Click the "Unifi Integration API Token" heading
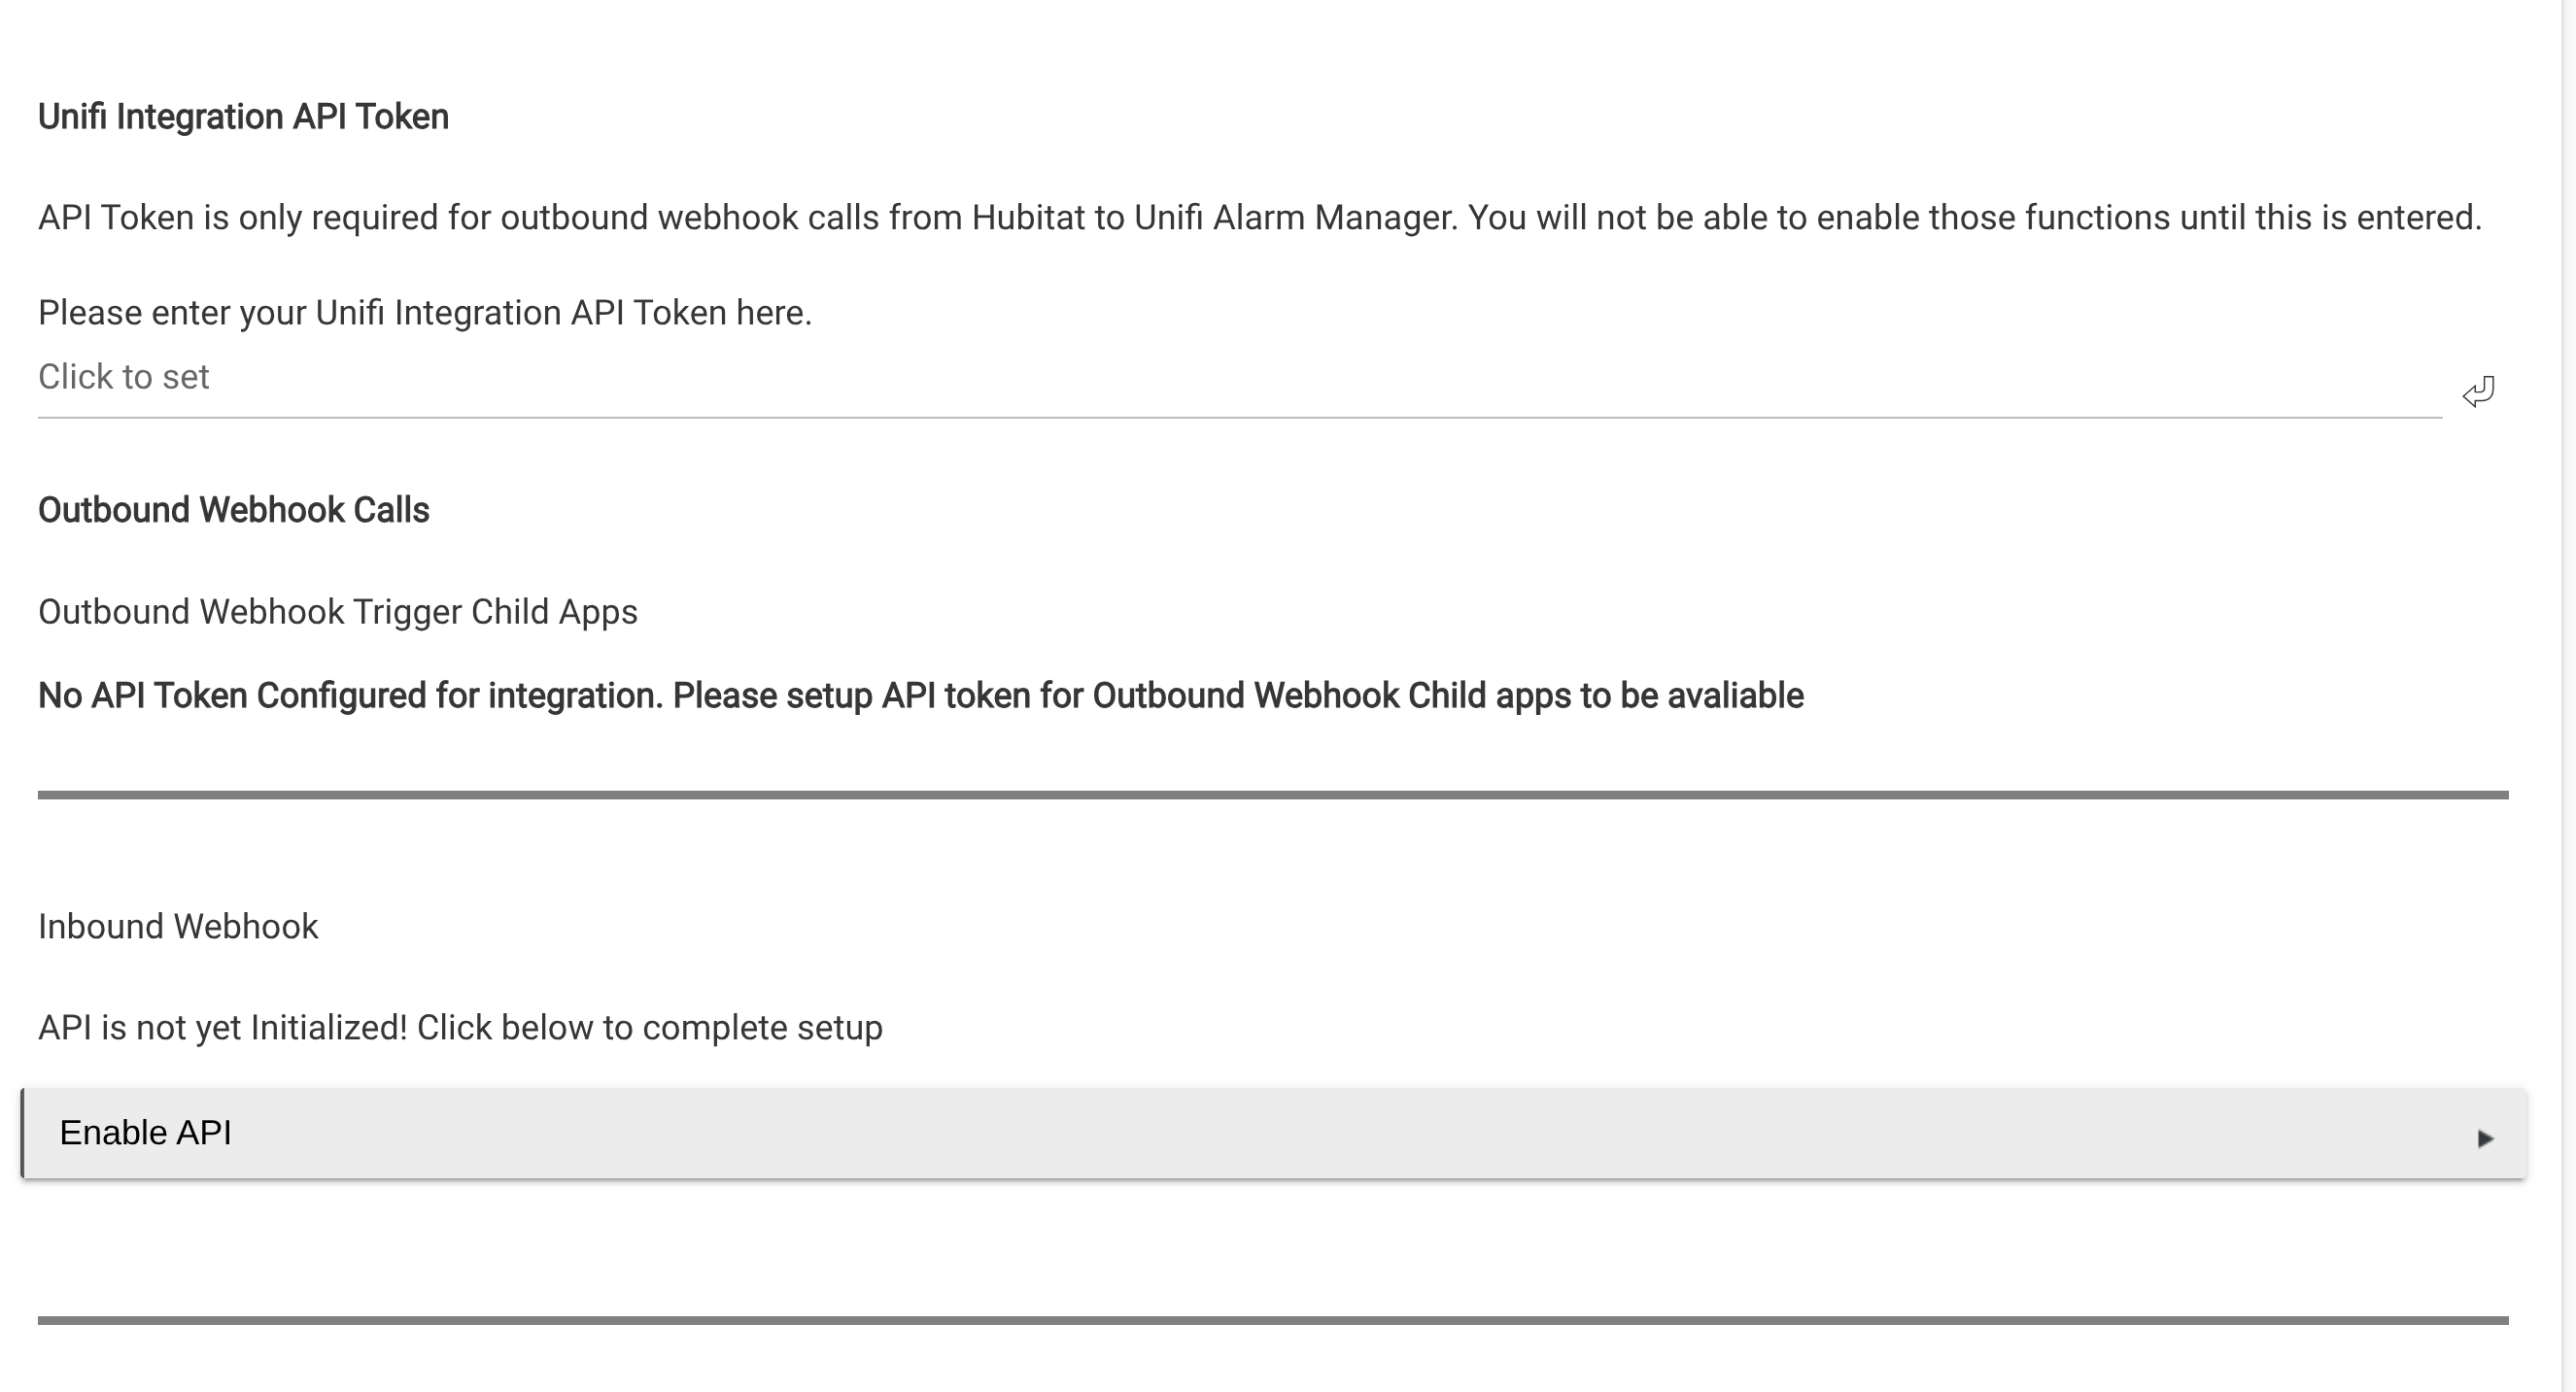The height and width of the screenshot is (1392, 2576). pos(243,117)
